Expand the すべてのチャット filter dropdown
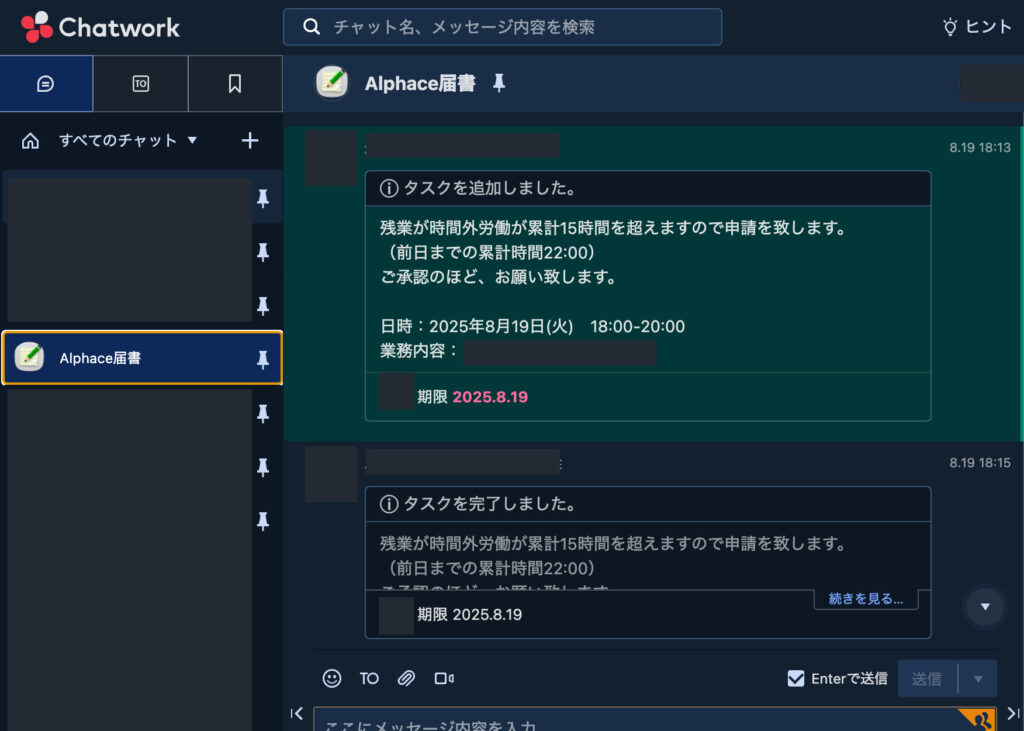The width and height of the screenshot is (1024, 731). pyautogui.click(x=128, y=140)
